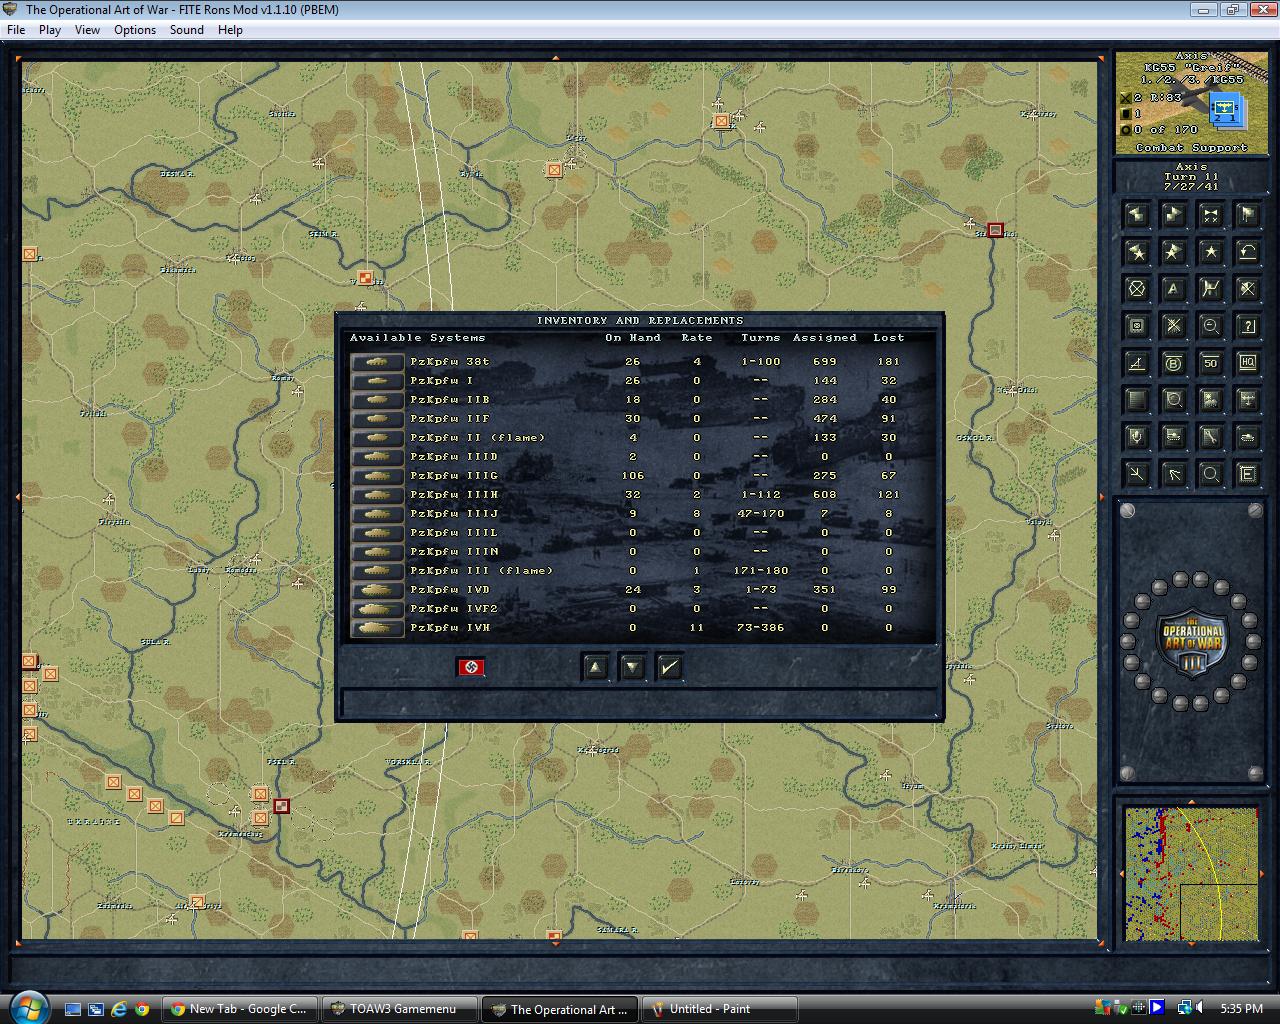Switch to New Tab - Google Chrome taskbar item

pyautogui.click(x=241, y=1009)
